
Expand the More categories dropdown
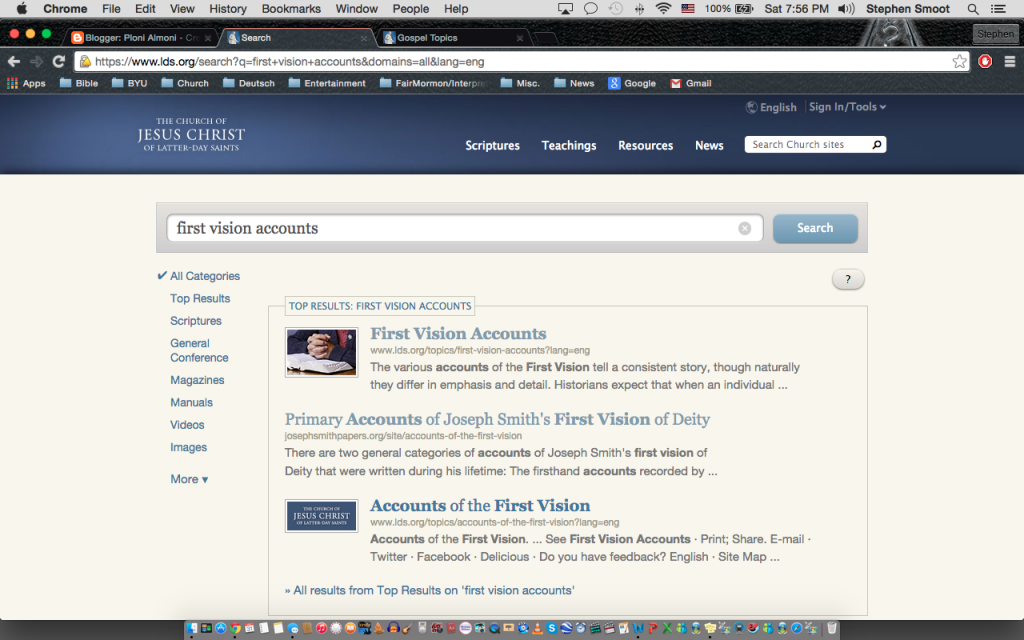[x=189, y=479]
